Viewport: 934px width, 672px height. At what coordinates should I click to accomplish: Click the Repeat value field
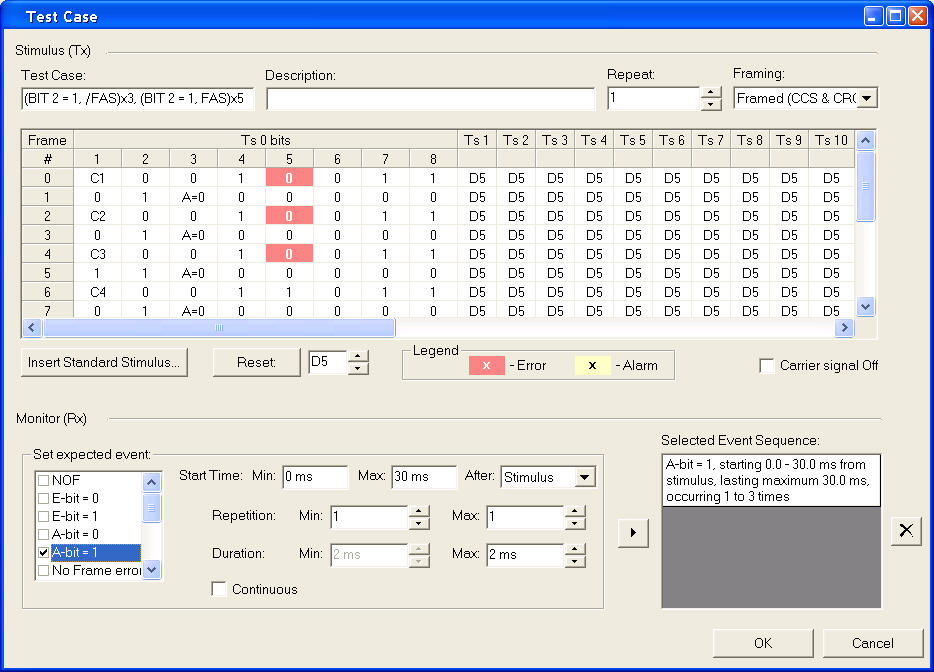click(x=653, y=98)
